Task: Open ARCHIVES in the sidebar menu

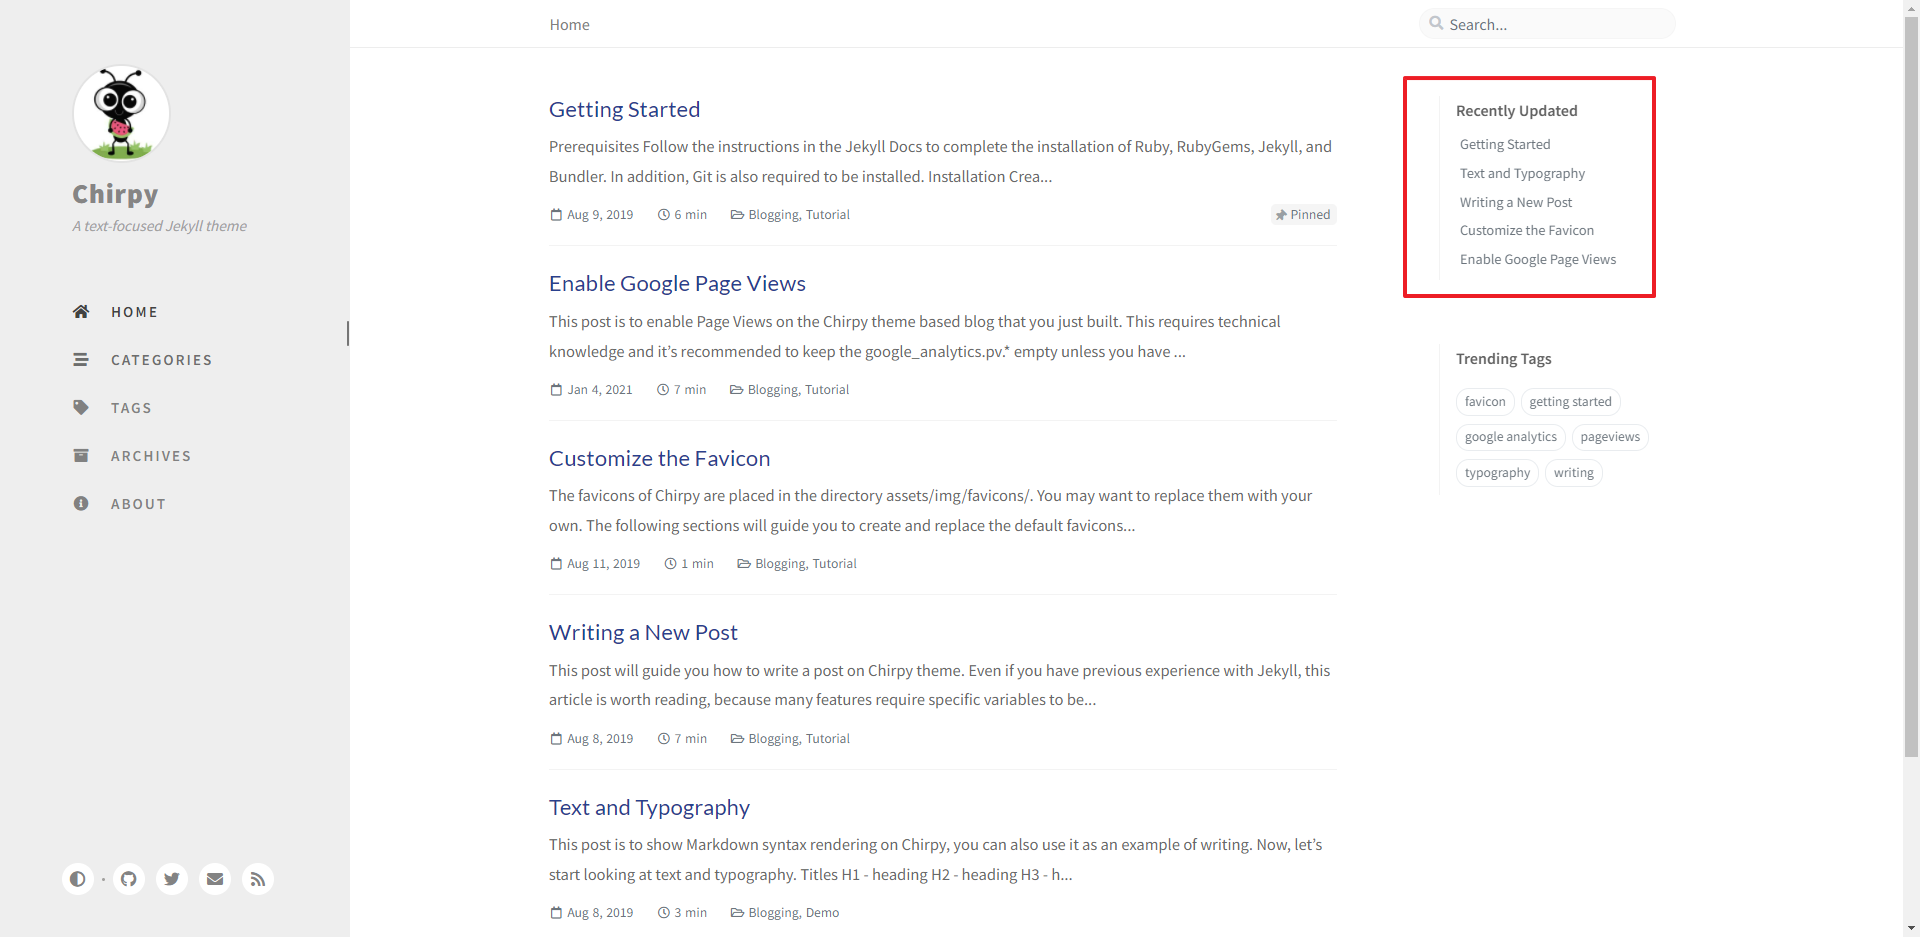Action: click(151, 456)
